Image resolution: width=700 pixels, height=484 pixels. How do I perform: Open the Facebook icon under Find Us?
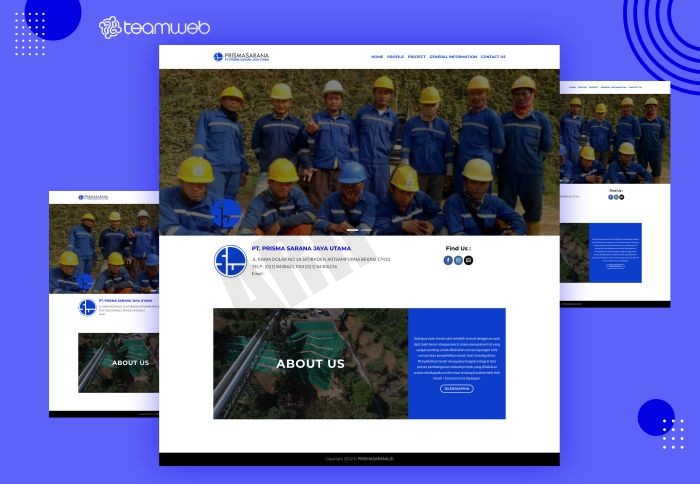[448, 260]
